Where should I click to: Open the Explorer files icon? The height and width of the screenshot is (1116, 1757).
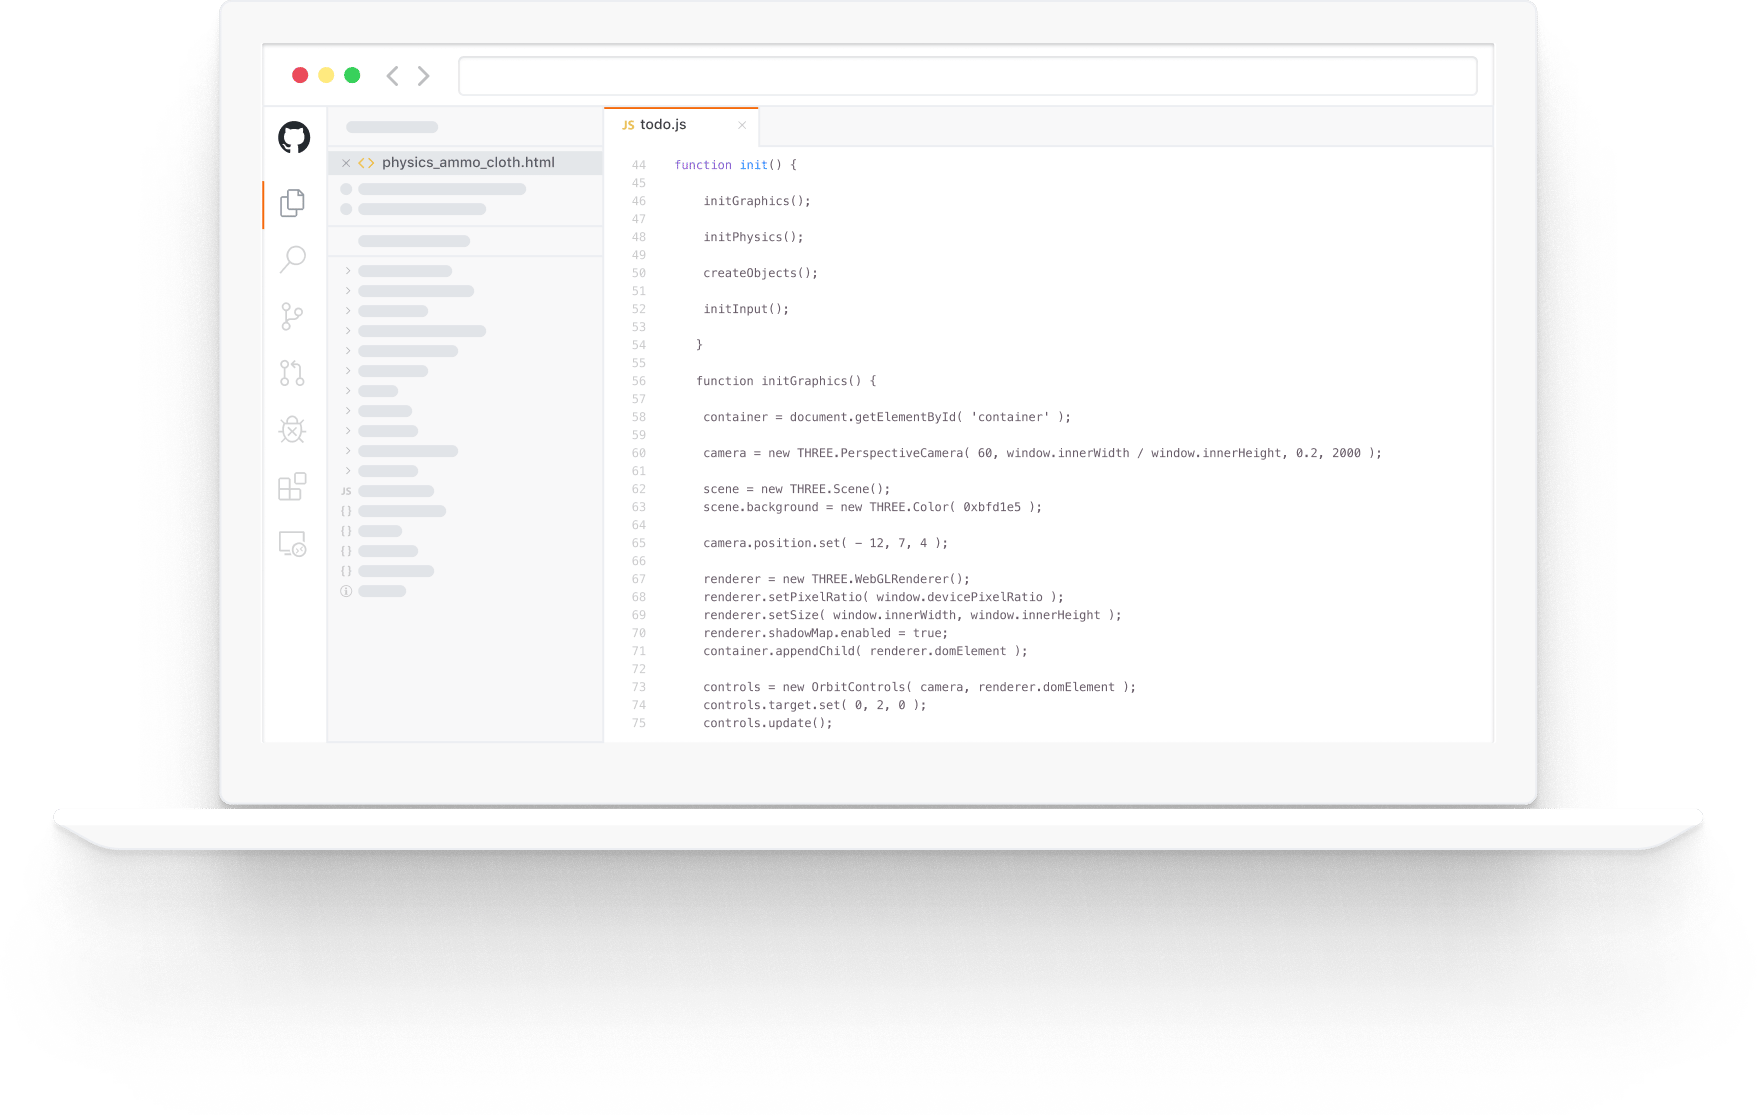(293, 203)
